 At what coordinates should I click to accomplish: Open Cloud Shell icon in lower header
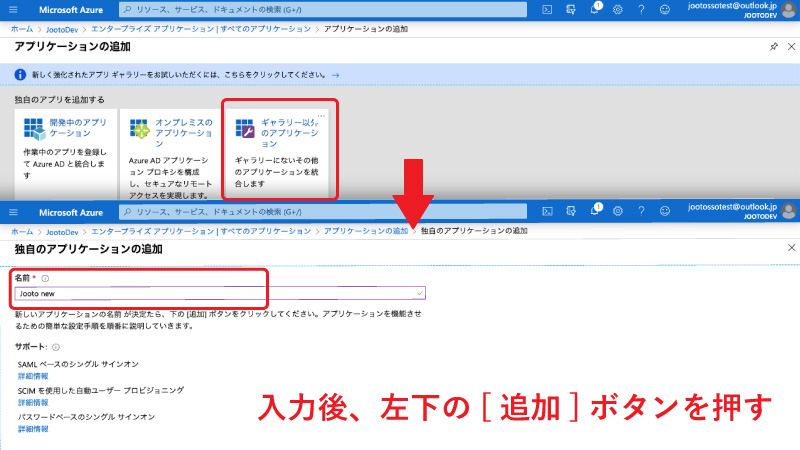(x=547, y=211)
